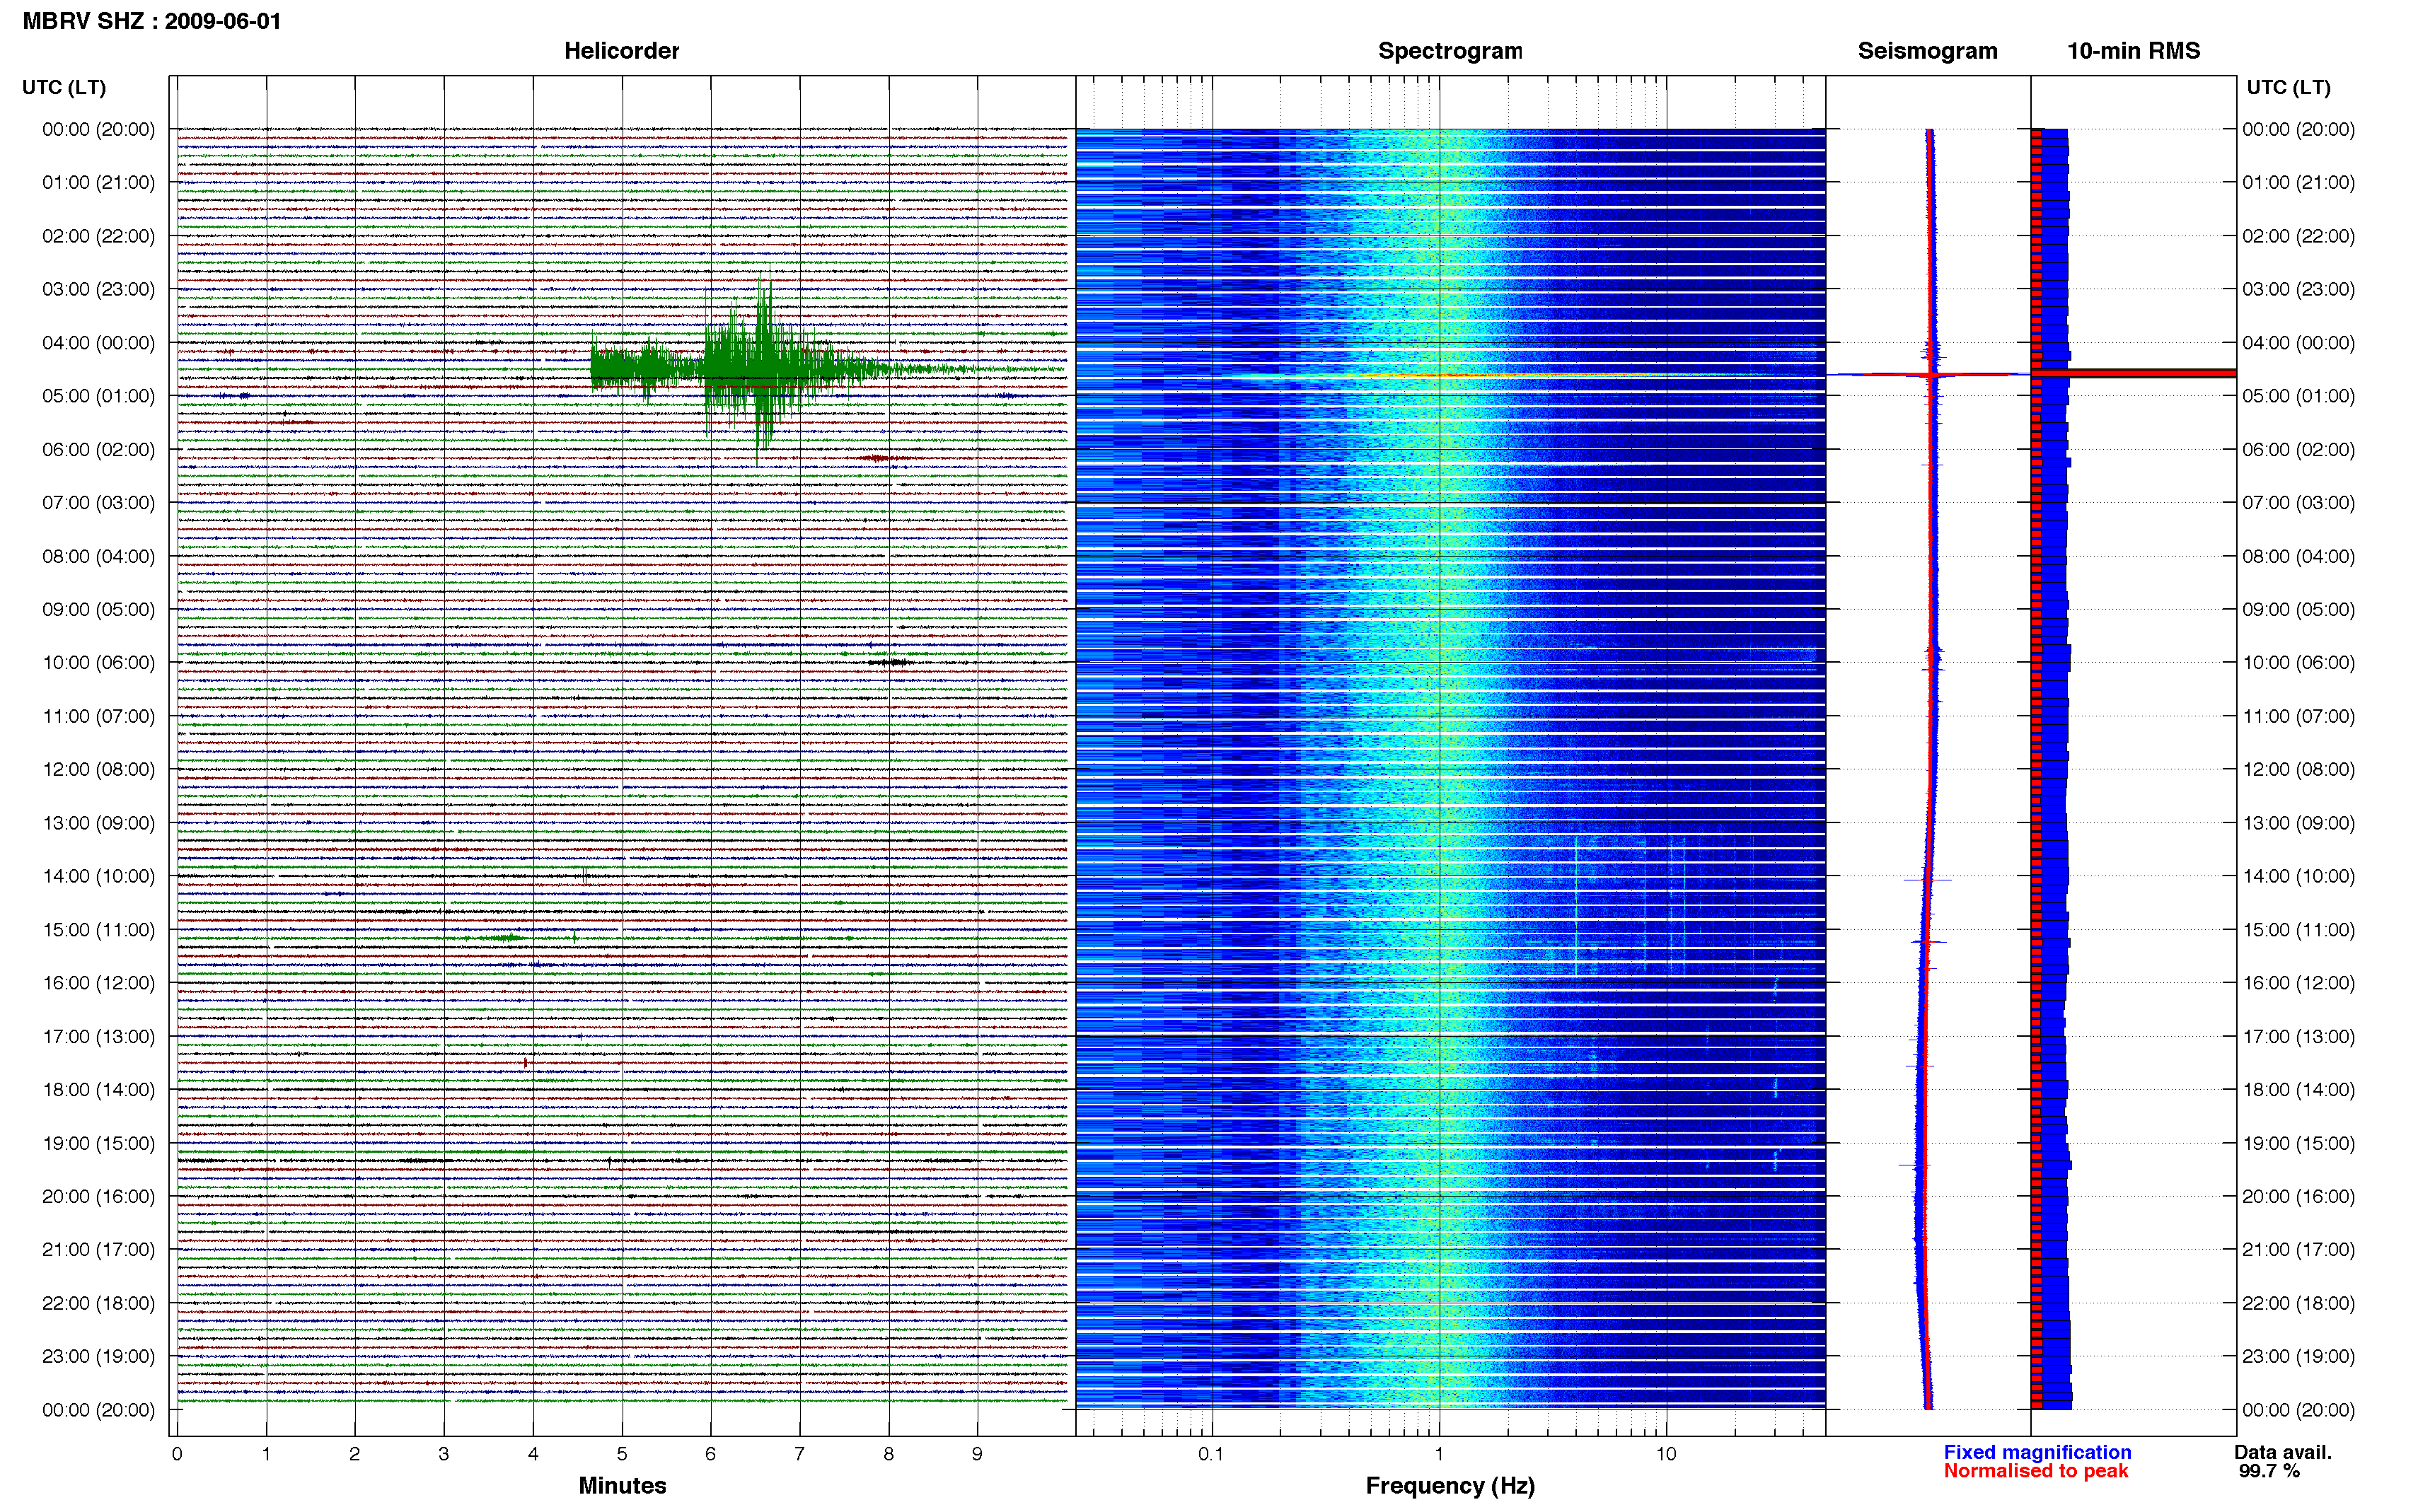2418x1512 pixels.
Task: Click the Helicorder panel heading
Action: tap(621, 51)
